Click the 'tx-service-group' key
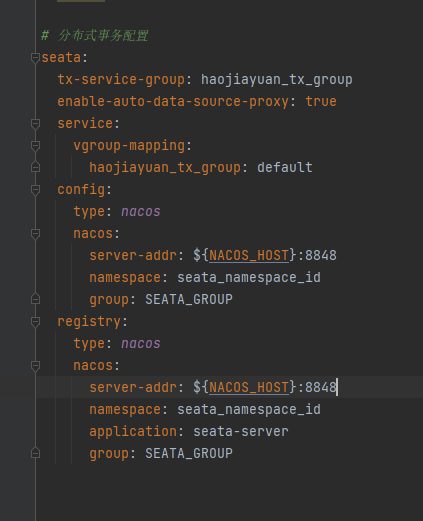 click(x=121, y=80)
